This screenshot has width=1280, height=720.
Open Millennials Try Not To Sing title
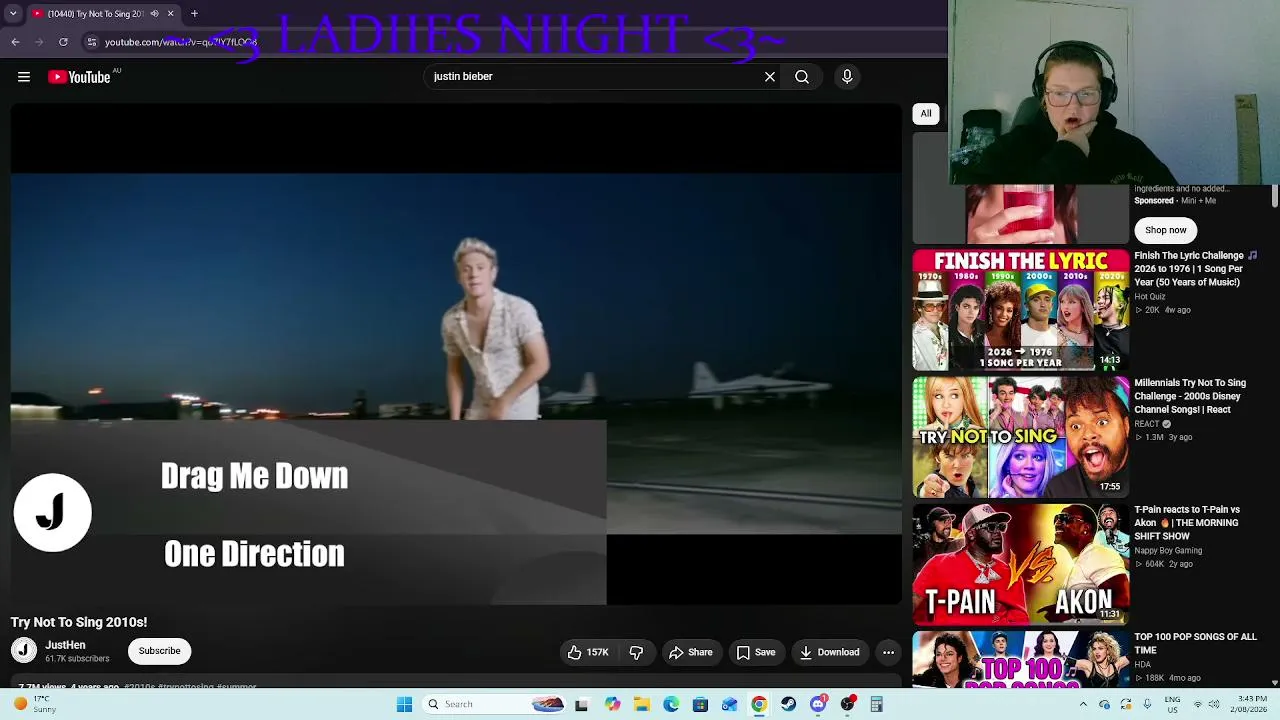pos(1190,396)
